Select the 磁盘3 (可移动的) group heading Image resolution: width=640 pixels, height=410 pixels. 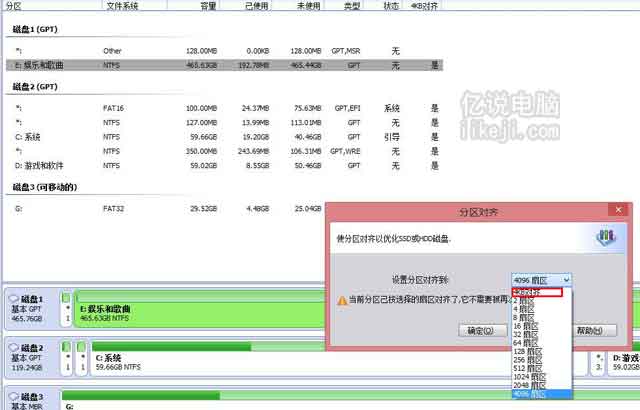pyautogui.click(x=45, y=187)
